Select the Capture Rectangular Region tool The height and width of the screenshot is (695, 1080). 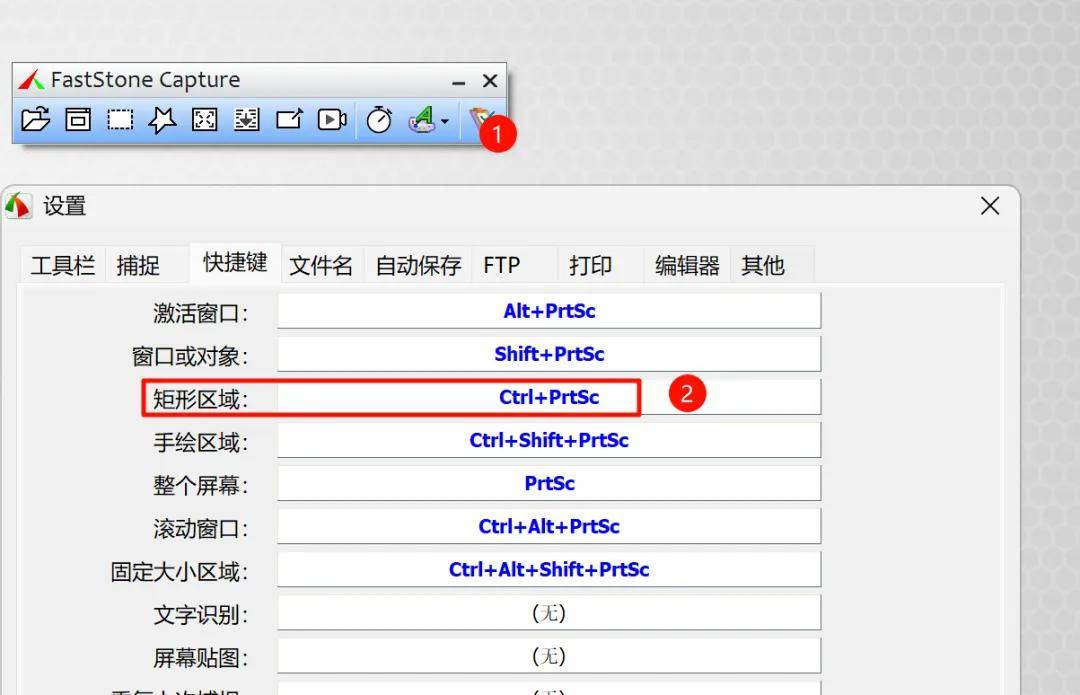(120, 120)
